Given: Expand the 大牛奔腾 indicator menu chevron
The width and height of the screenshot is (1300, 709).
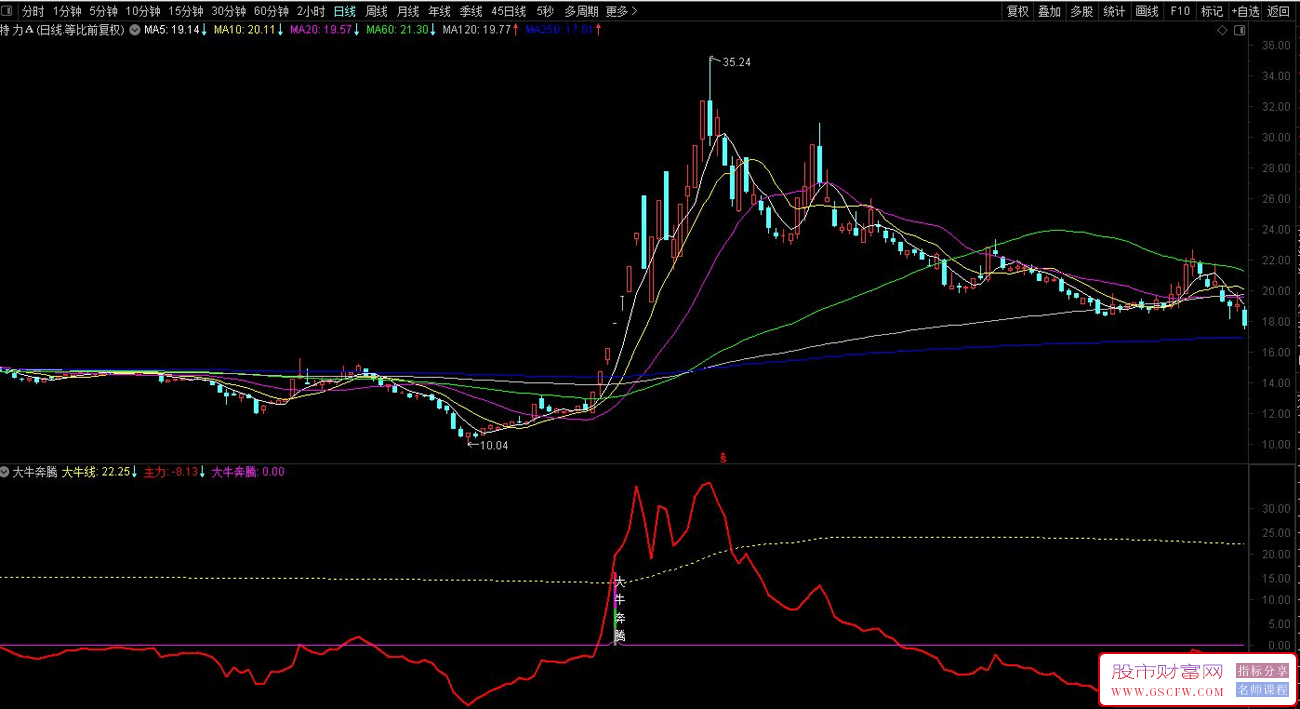Looking at the screenshot, I should (x=5, y=471).
